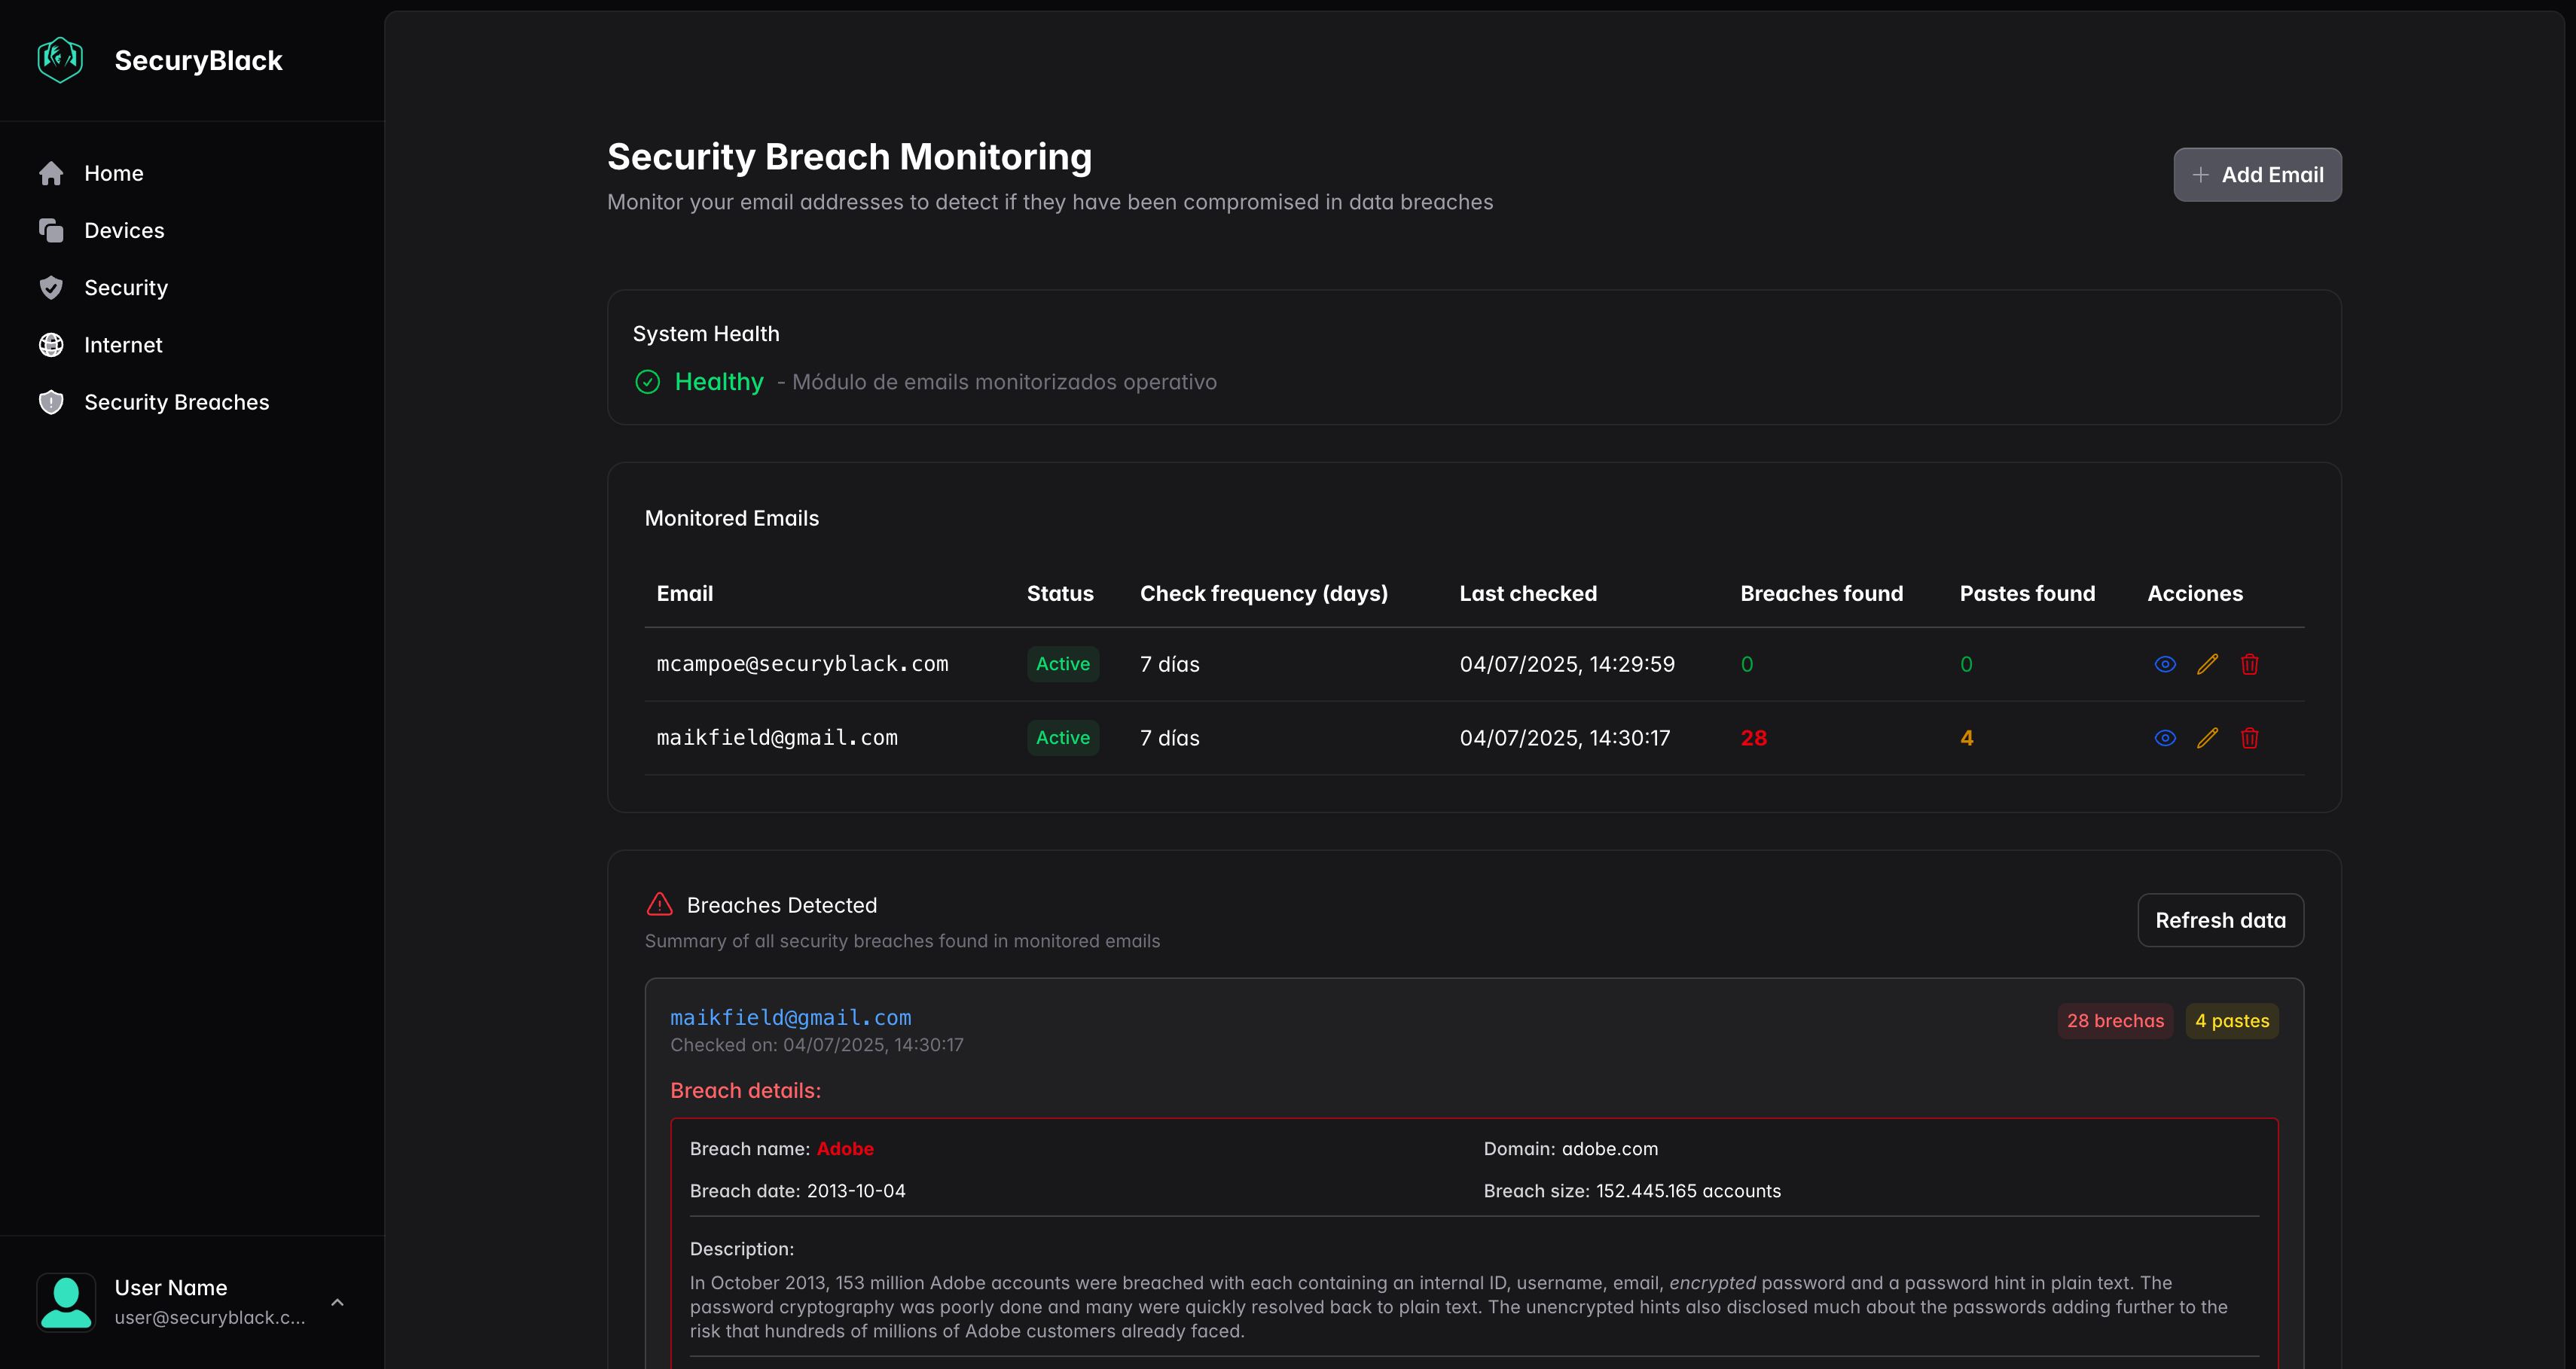Screen dimensions: 2576x1369
Task: Click Breach size: 152.445.165 accounts
Action: pos(1632,1191)
